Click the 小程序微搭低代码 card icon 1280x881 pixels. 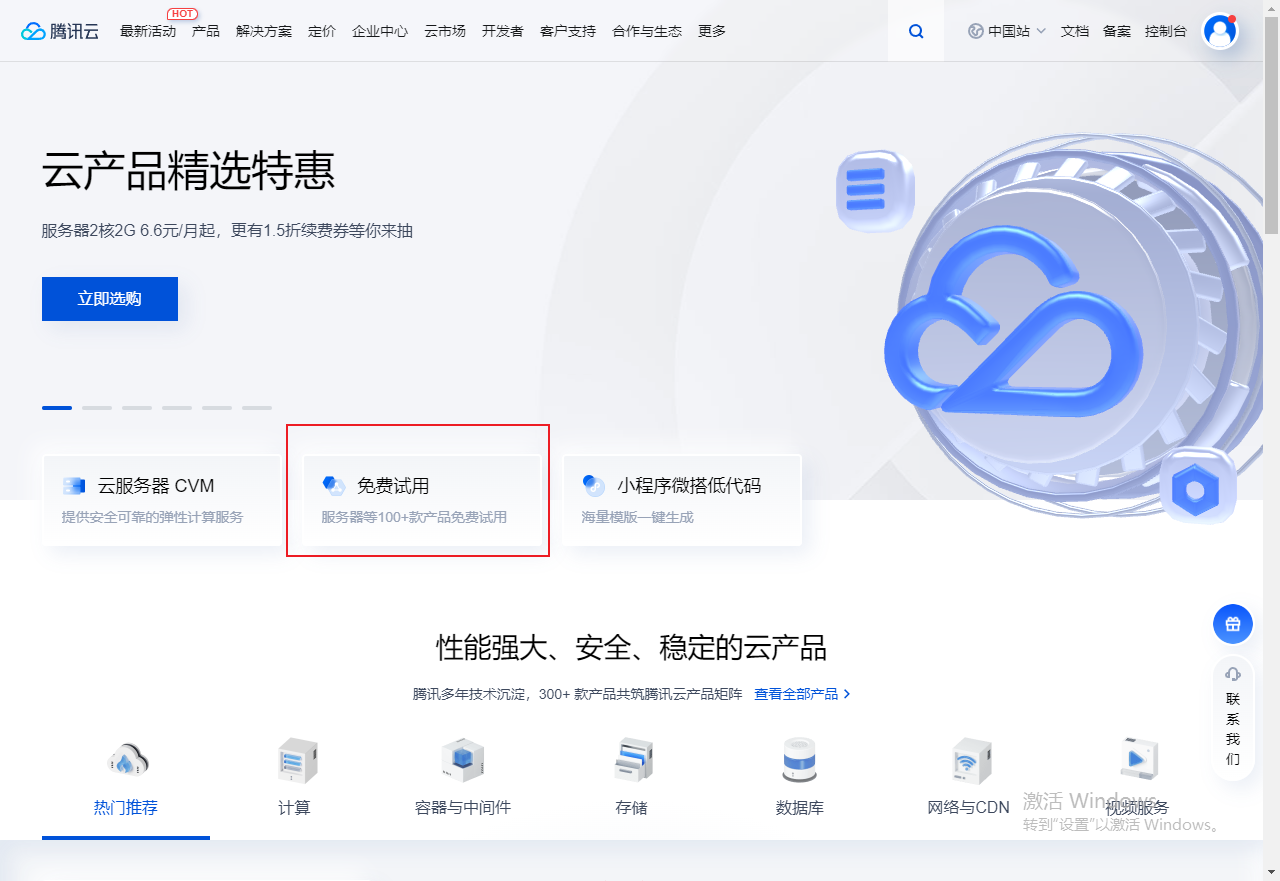pyautogui.click(x=595, y=485)
